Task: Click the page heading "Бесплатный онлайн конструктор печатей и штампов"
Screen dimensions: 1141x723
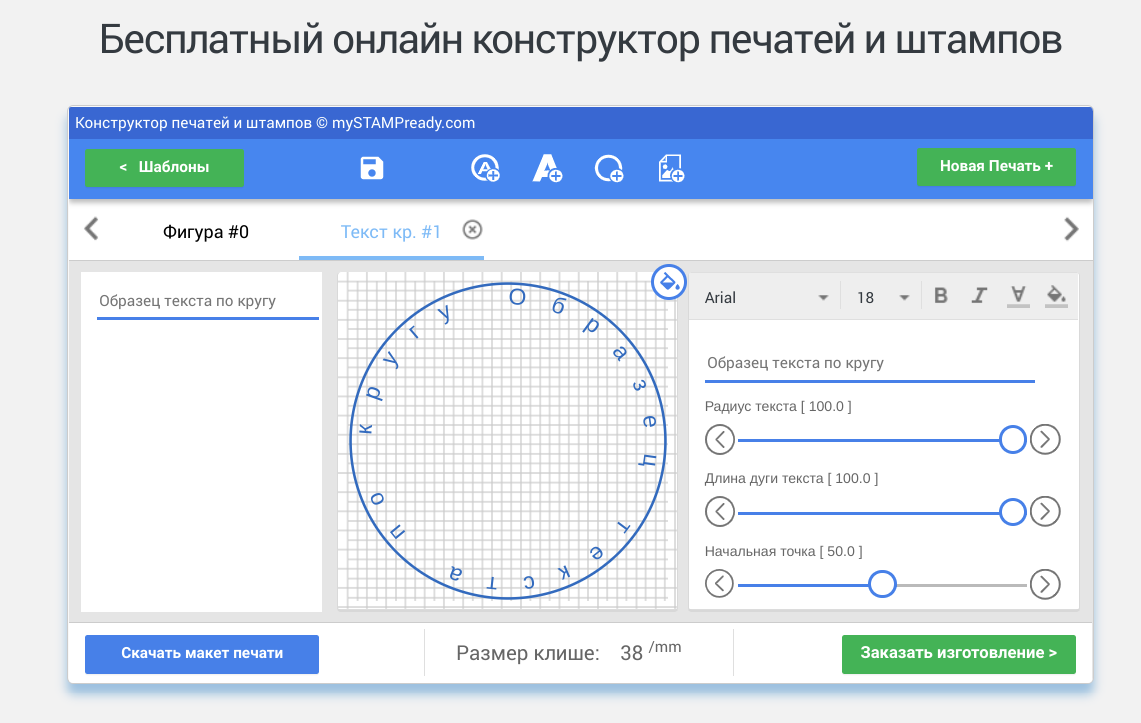Action: (x=580, y=39)
